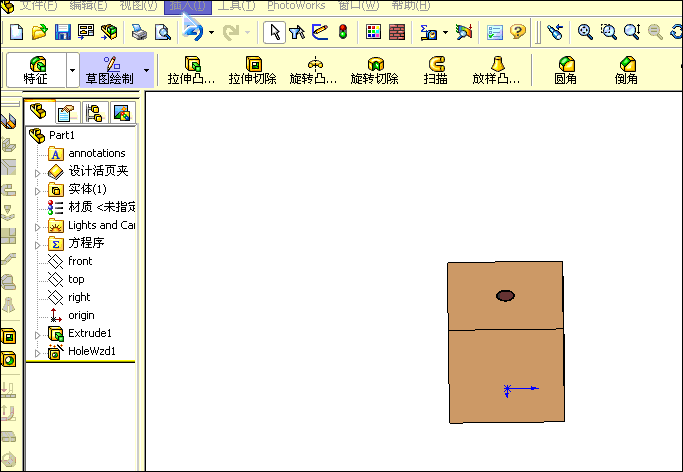Image resolution: width=683 pixels, height=472 pixels.
Task: Click the sigma measure tool icon
Action: tap(429, 32)
